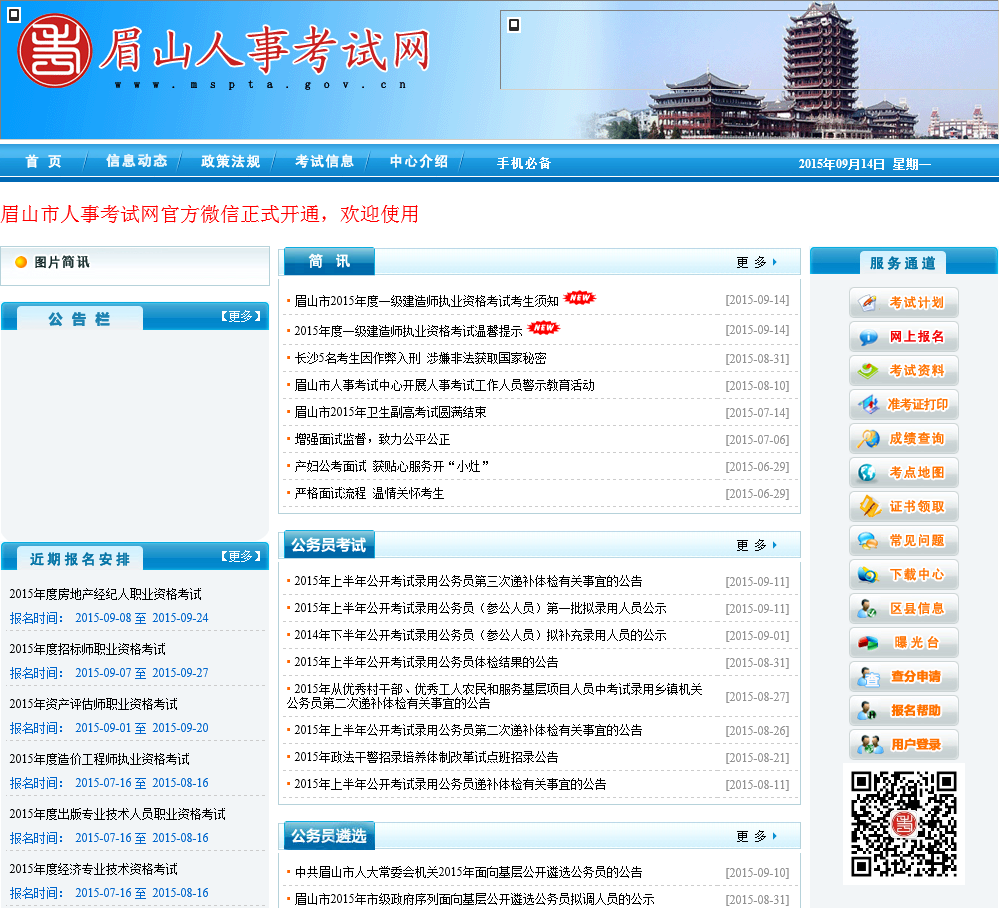Click the 用户登录 user login button

[x=903, y=744]
